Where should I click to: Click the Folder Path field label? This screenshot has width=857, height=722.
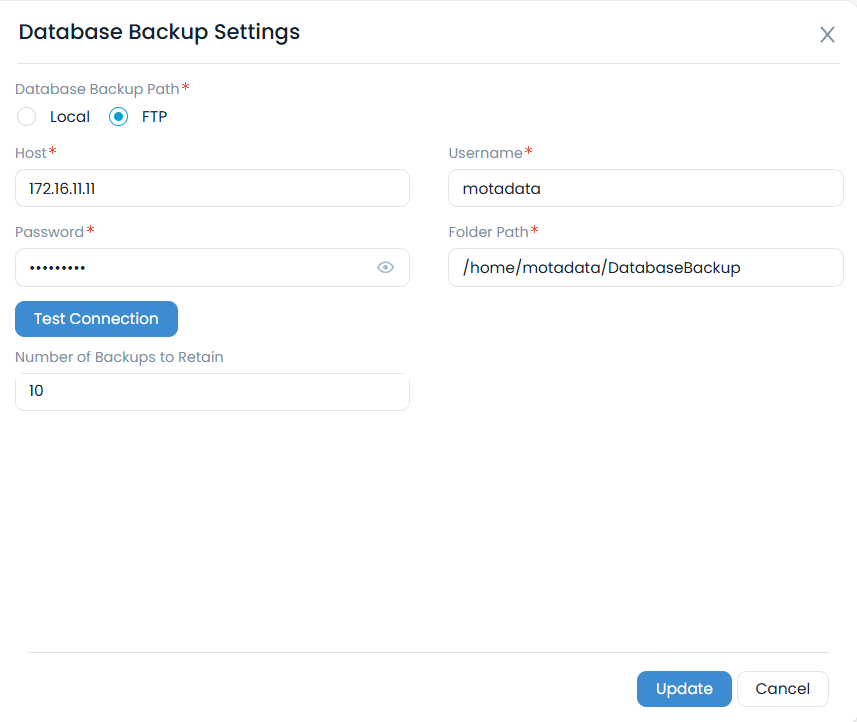pyautogui.click(x=488, y=232)
